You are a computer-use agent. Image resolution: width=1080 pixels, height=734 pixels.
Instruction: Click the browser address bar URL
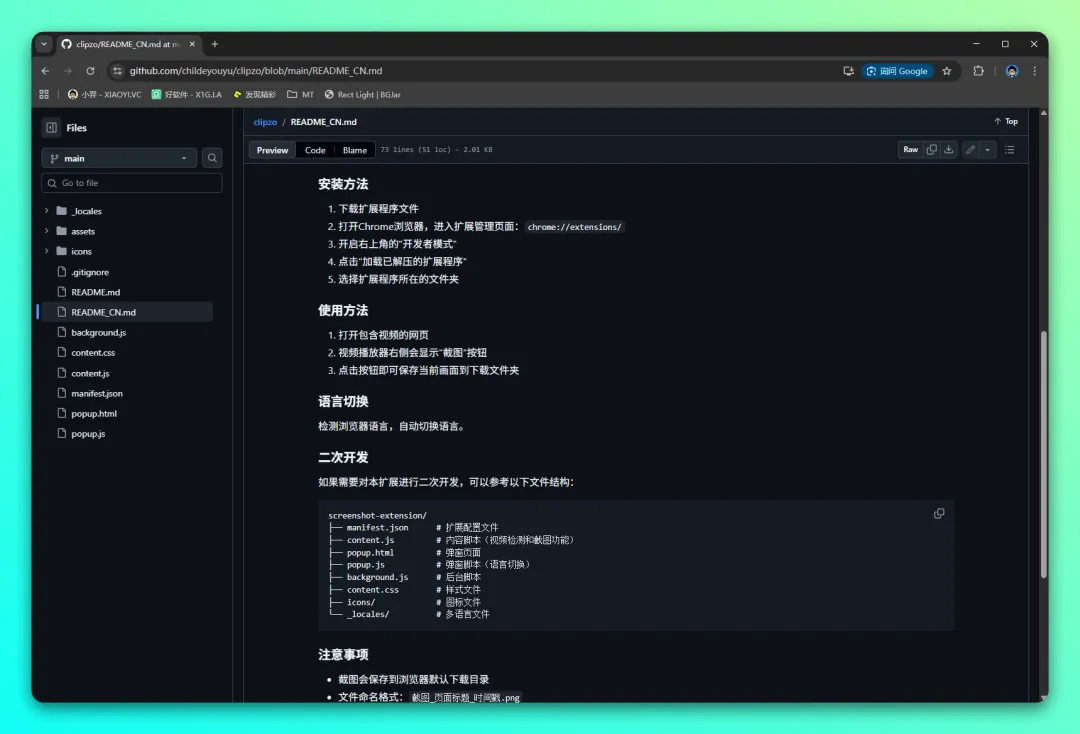point(256,71)
